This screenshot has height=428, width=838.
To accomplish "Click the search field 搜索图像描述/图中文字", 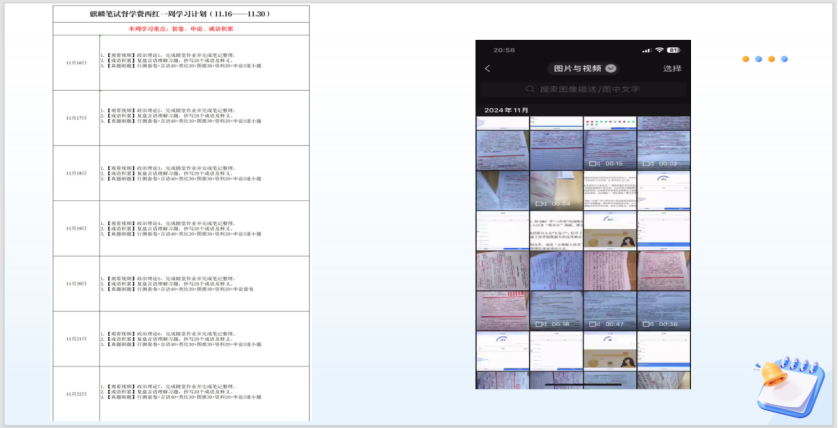I will (x=585, y=89).
